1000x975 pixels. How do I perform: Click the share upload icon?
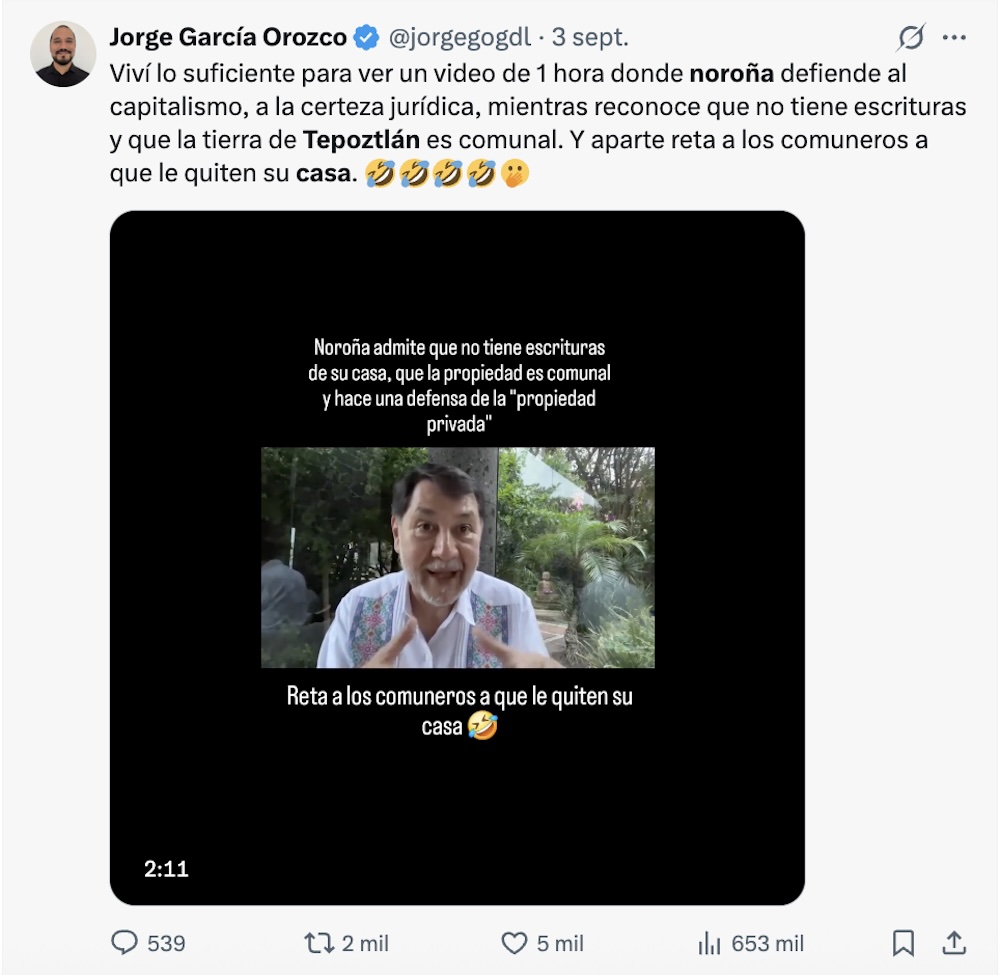click(955, 942)
